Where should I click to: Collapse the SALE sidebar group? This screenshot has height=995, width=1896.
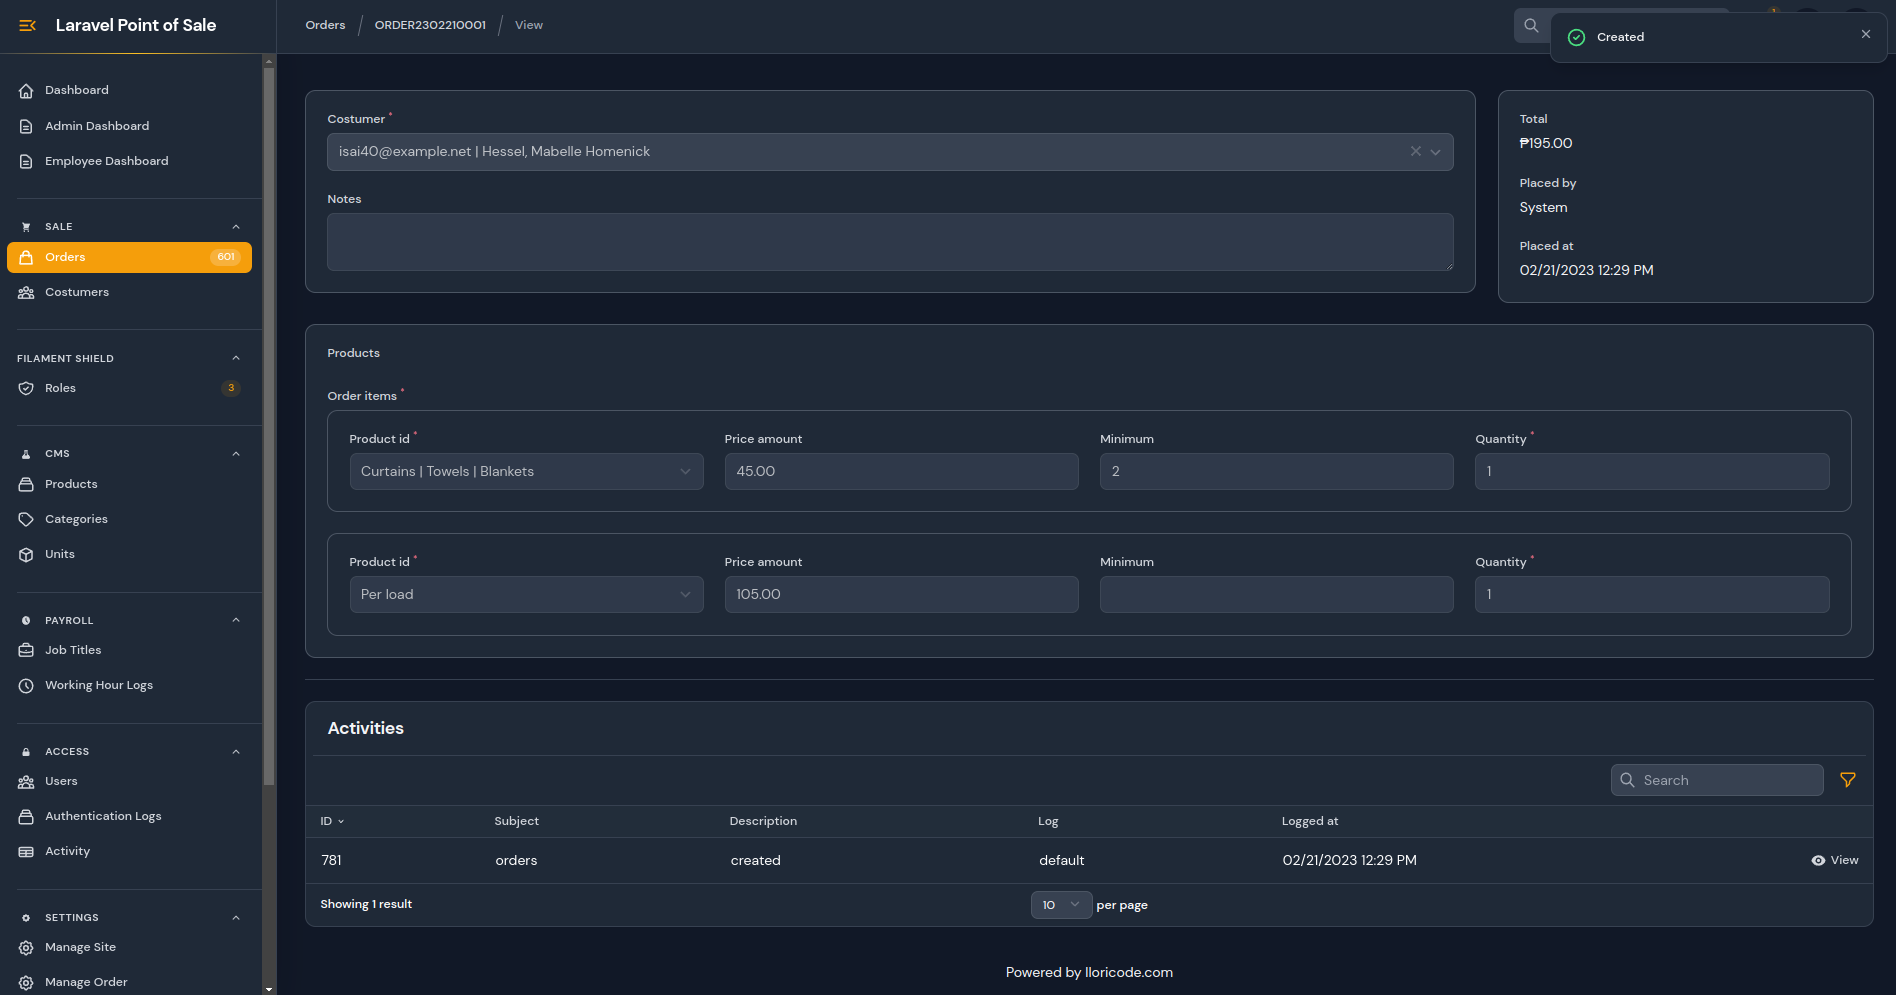point(236,226)
